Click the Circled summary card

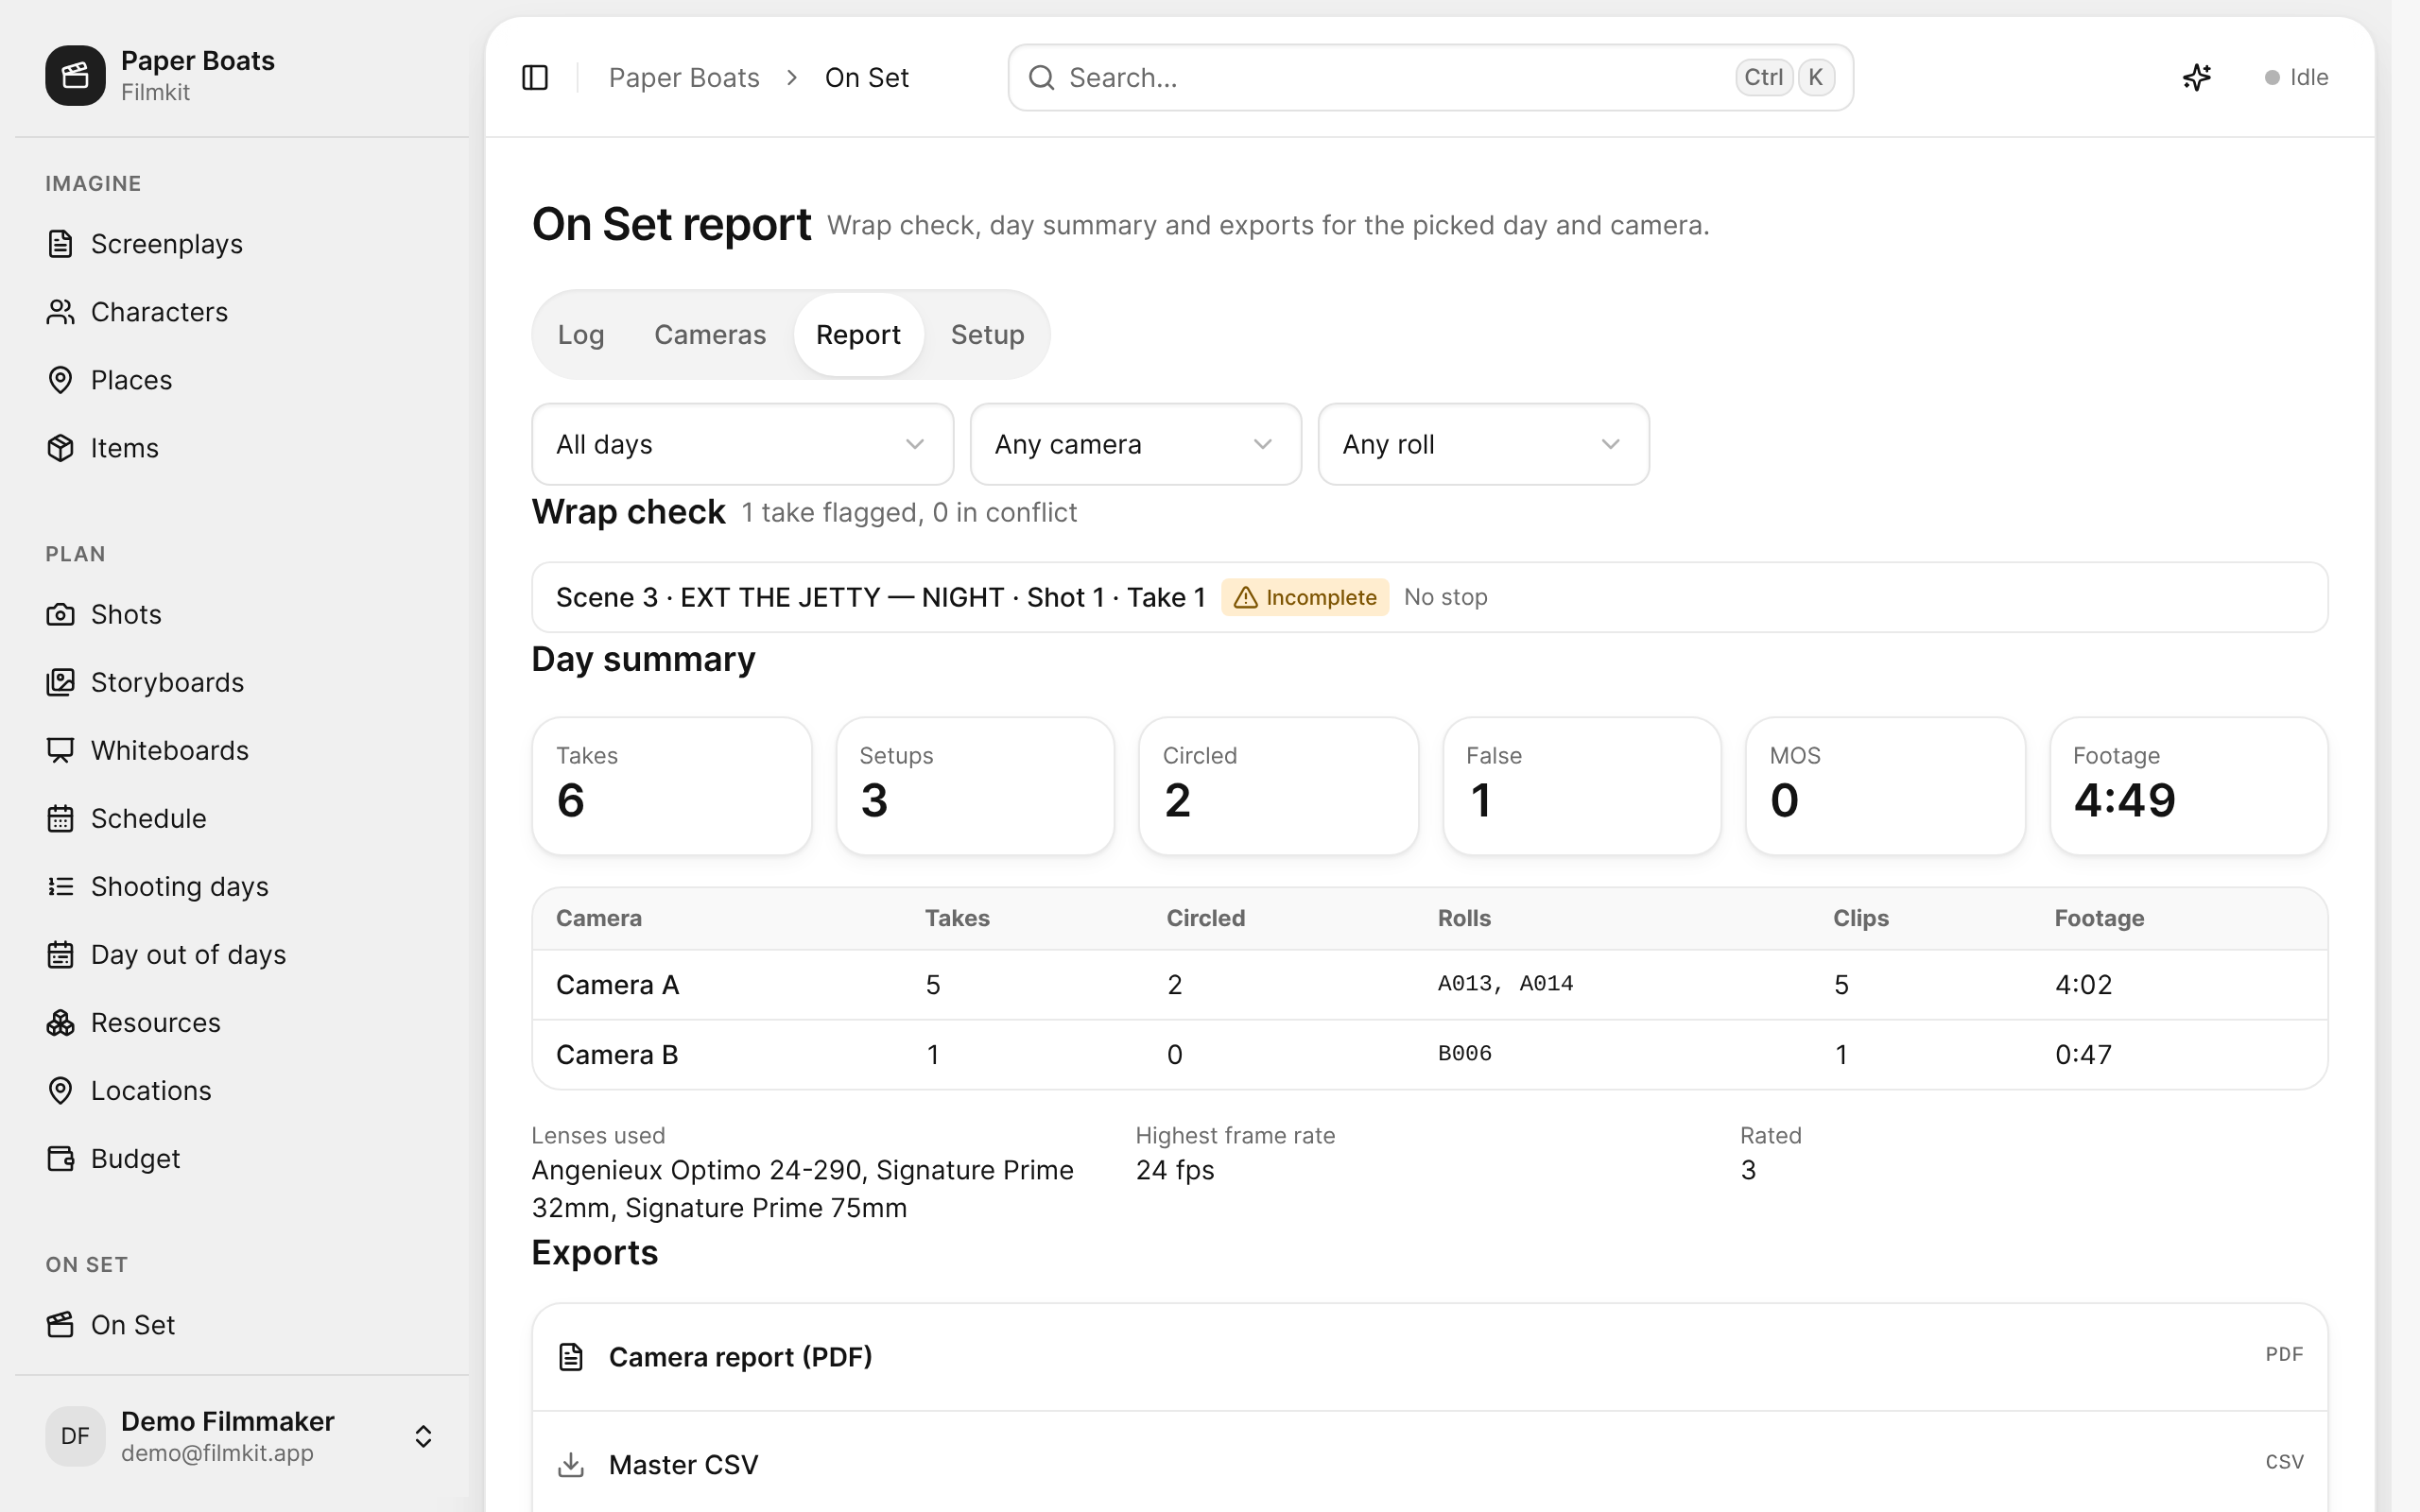tap(1278, 785)
